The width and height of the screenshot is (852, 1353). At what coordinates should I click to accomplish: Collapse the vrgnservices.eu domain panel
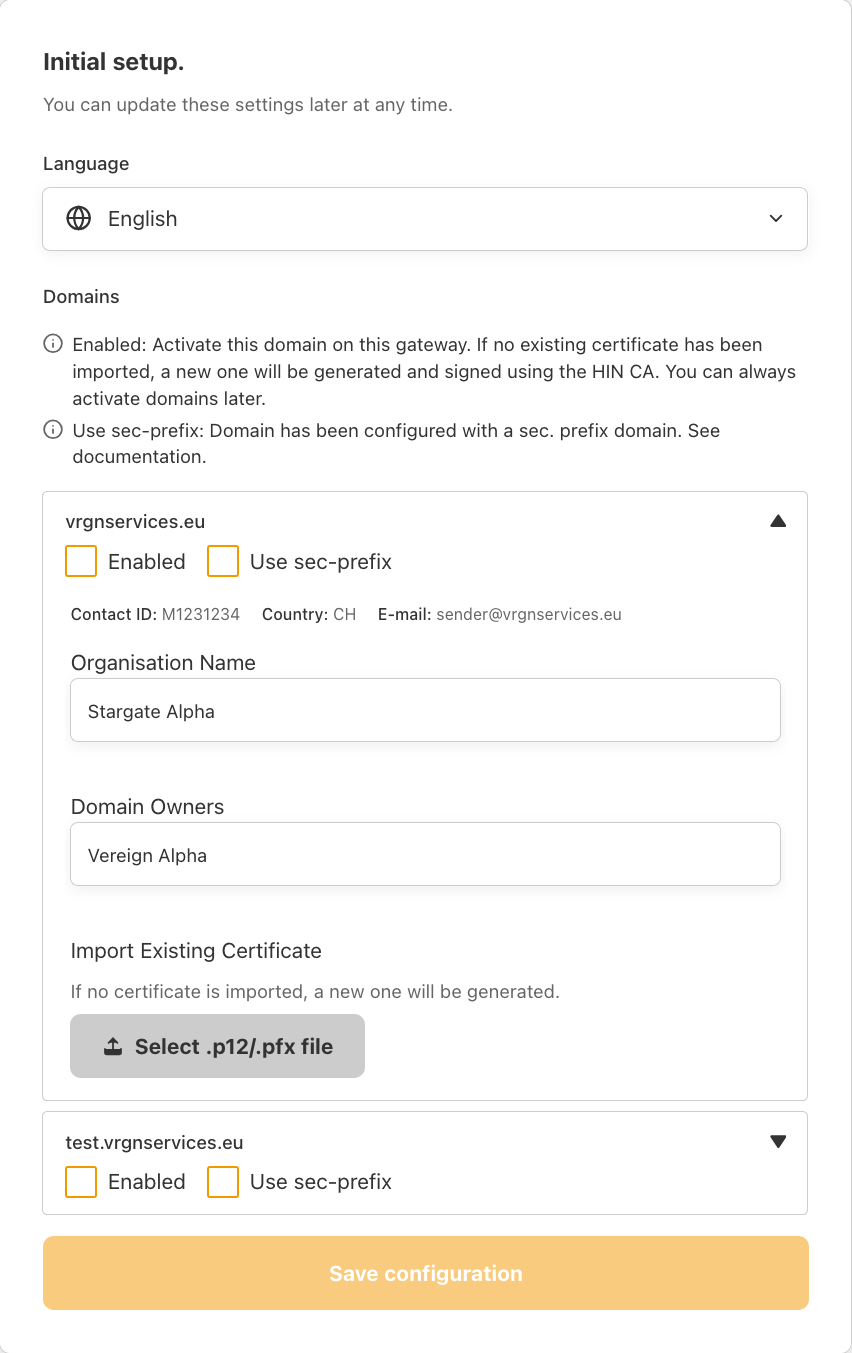778,521
